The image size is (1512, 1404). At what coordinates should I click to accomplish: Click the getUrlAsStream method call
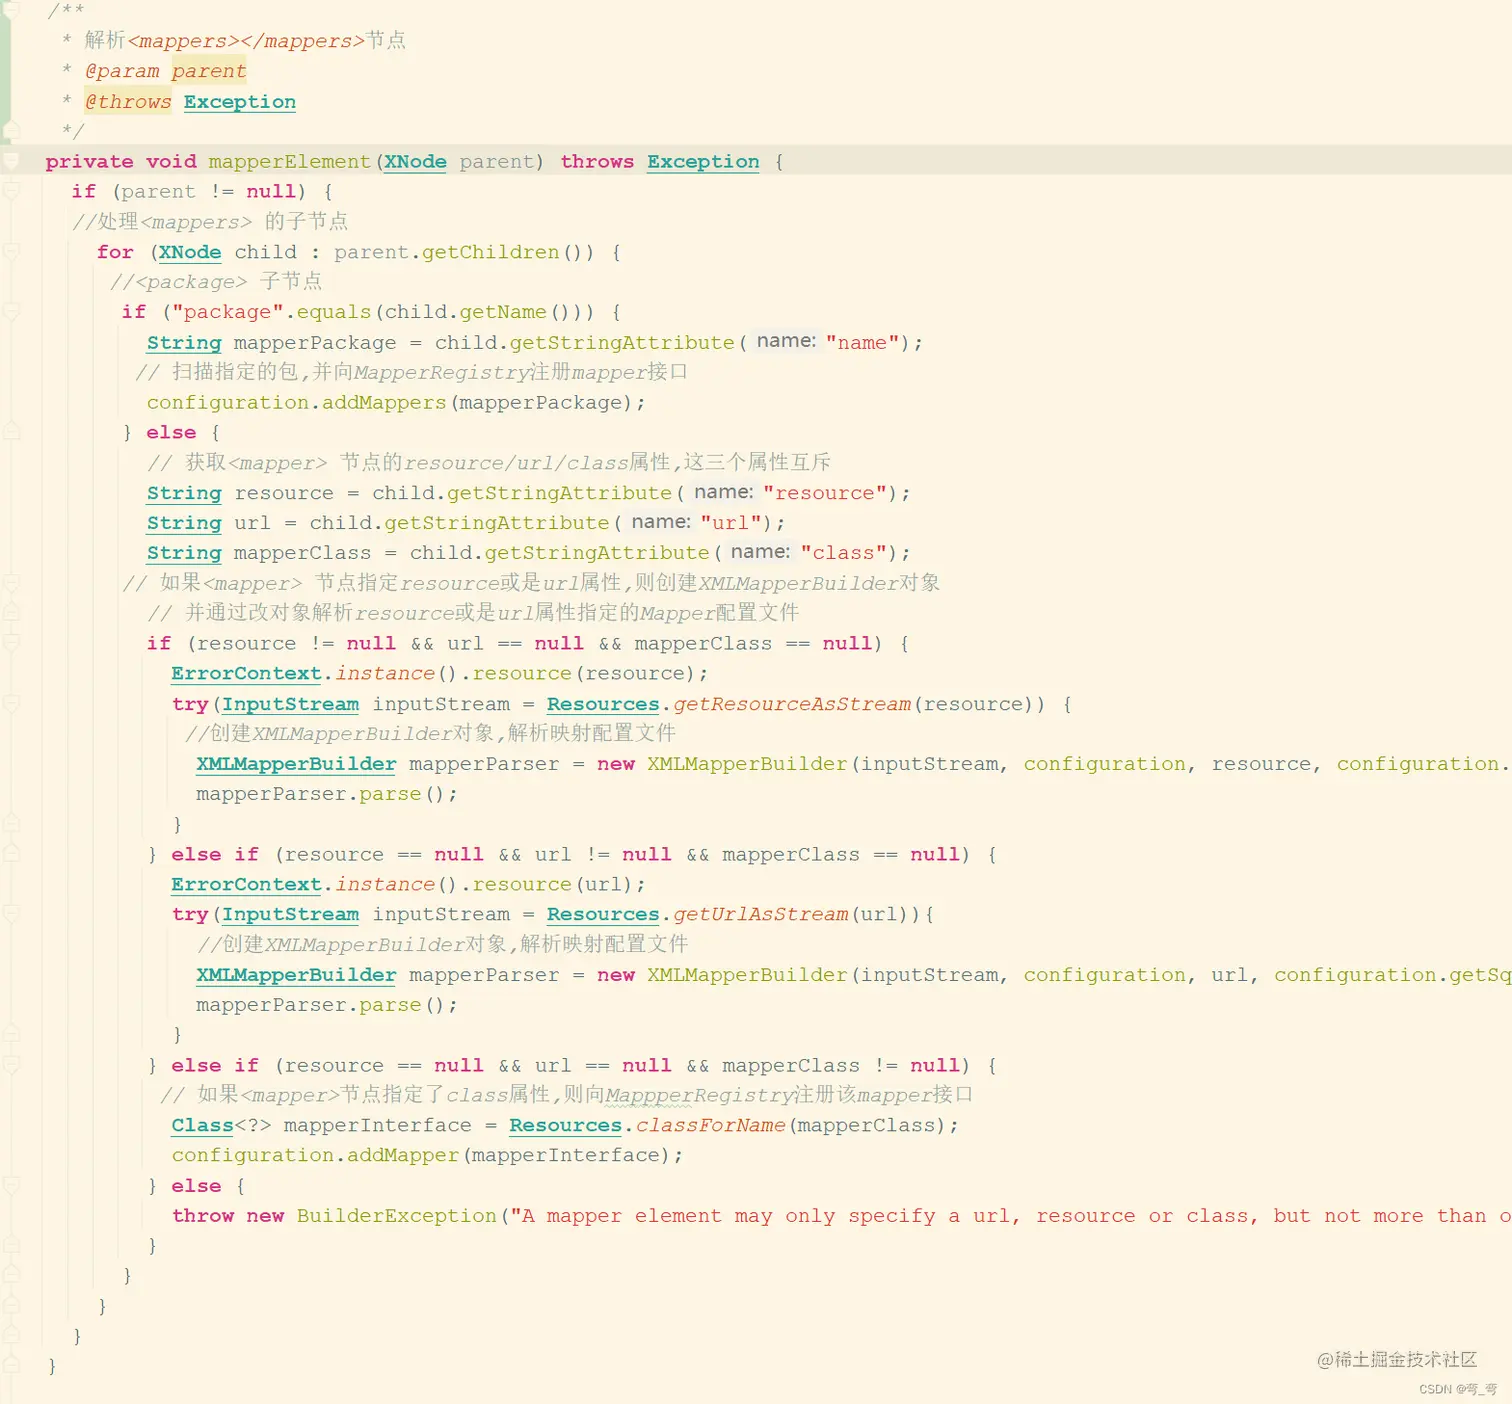coord(761,914)
